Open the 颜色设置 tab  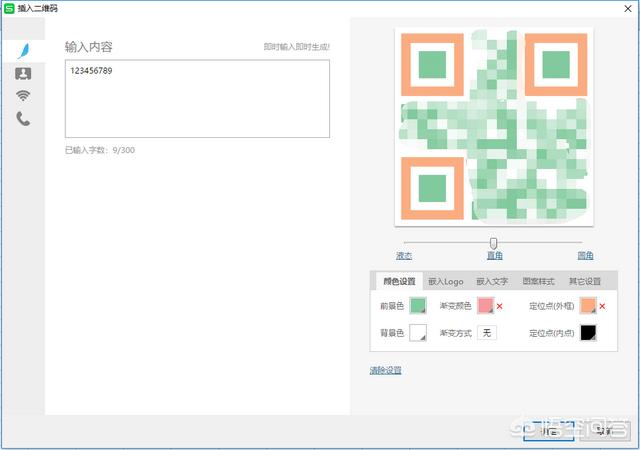click(399, 281)
